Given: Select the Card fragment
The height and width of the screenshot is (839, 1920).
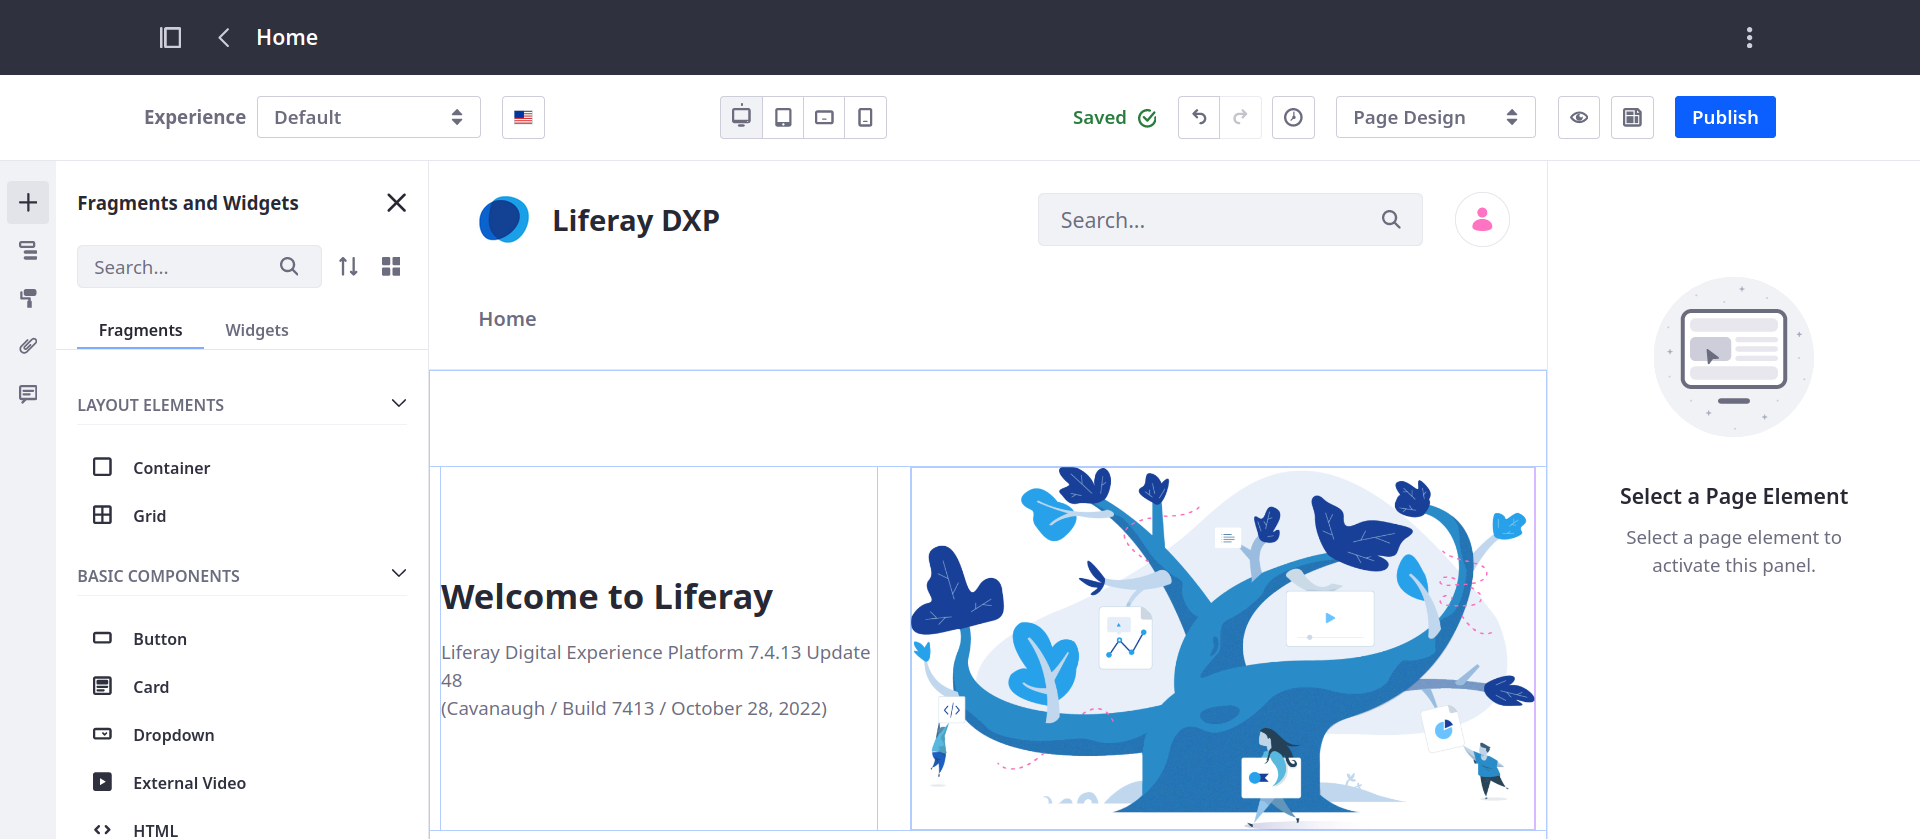Looking at the screenshot, I should click(x=242, y=687).
